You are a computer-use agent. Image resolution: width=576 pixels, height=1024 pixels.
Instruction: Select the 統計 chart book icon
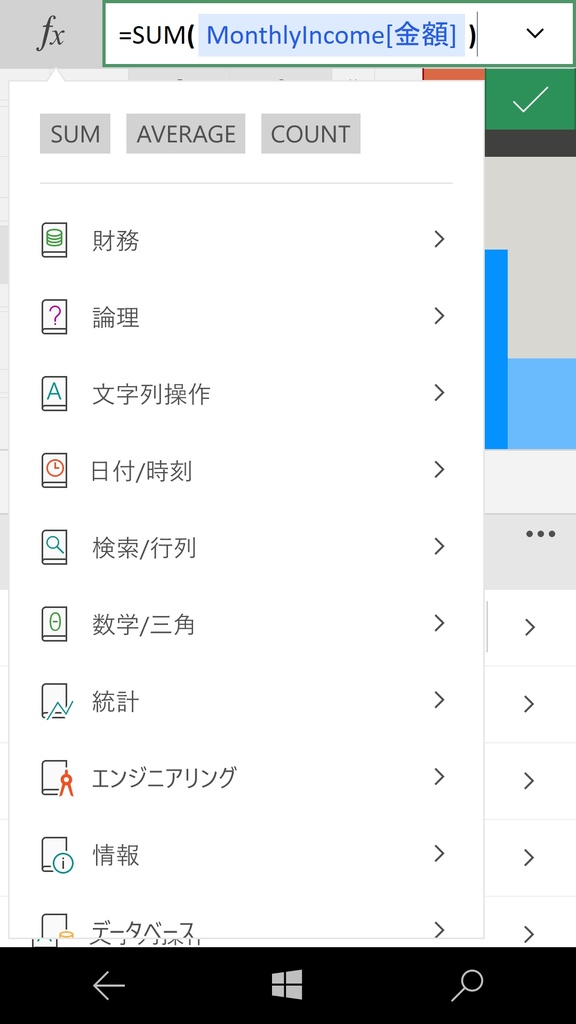[x=57, y=701]
